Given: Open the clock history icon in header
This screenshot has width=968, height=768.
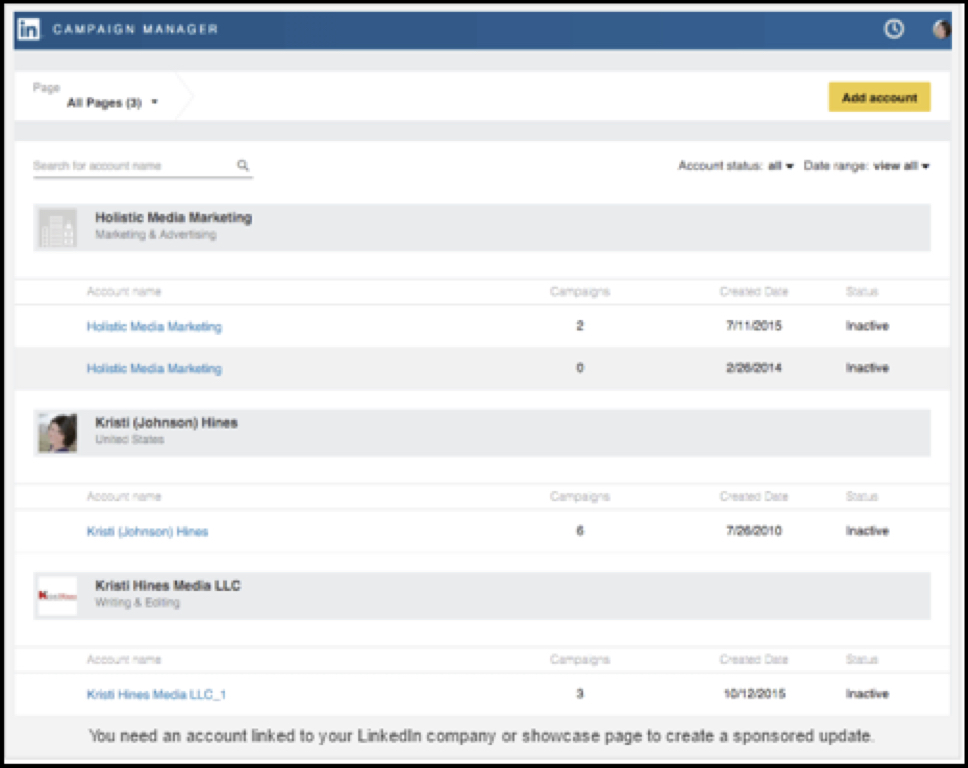Looking at the screenshot, I should click(894, 28).
